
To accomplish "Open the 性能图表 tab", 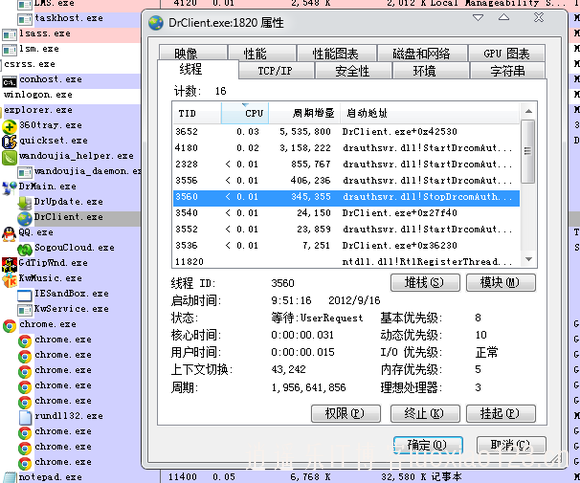I will (337, 53).
